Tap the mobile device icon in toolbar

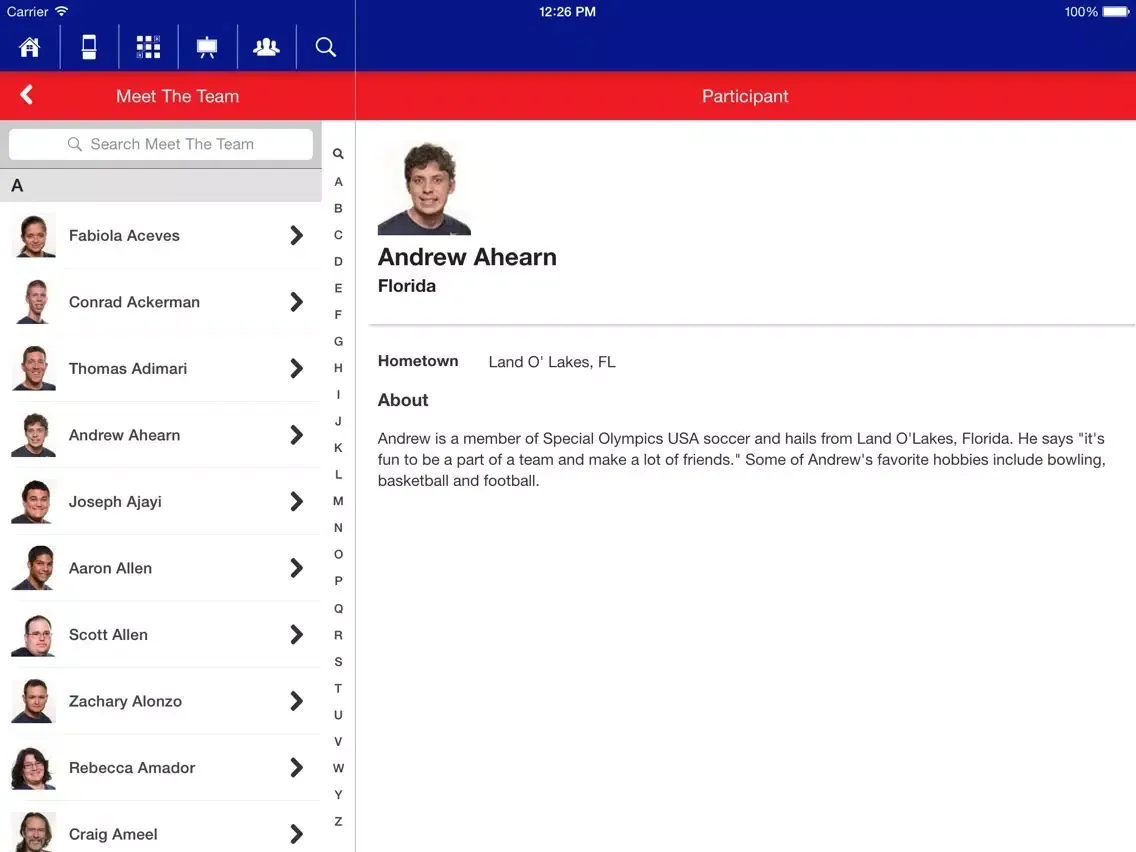[89, 47]
